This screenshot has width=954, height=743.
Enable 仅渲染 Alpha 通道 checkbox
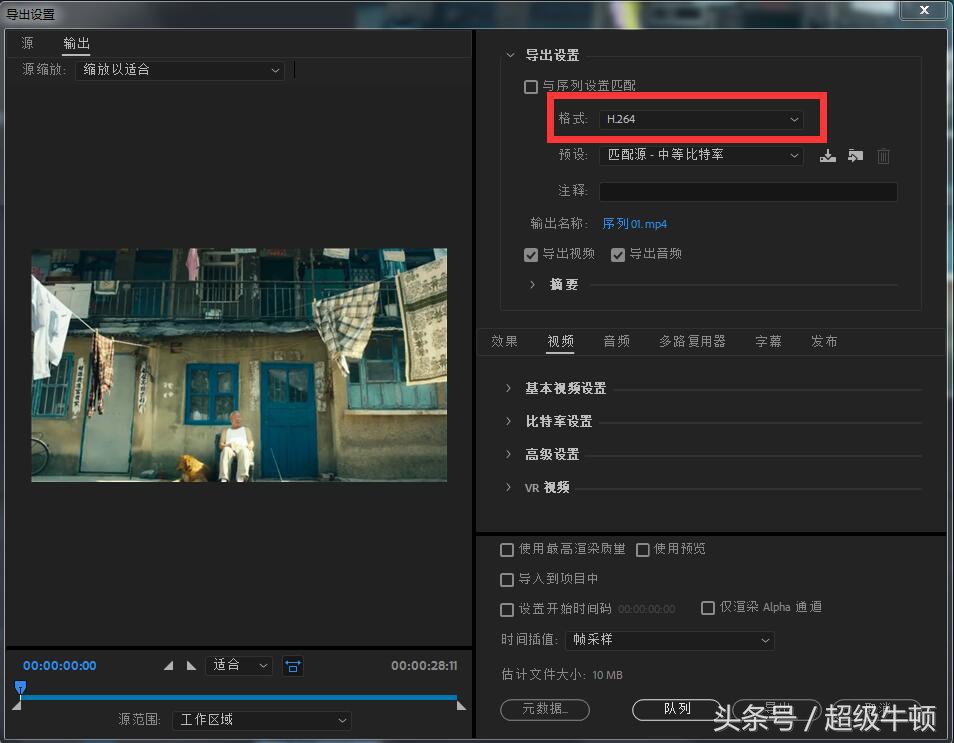(x=708, y=608)
